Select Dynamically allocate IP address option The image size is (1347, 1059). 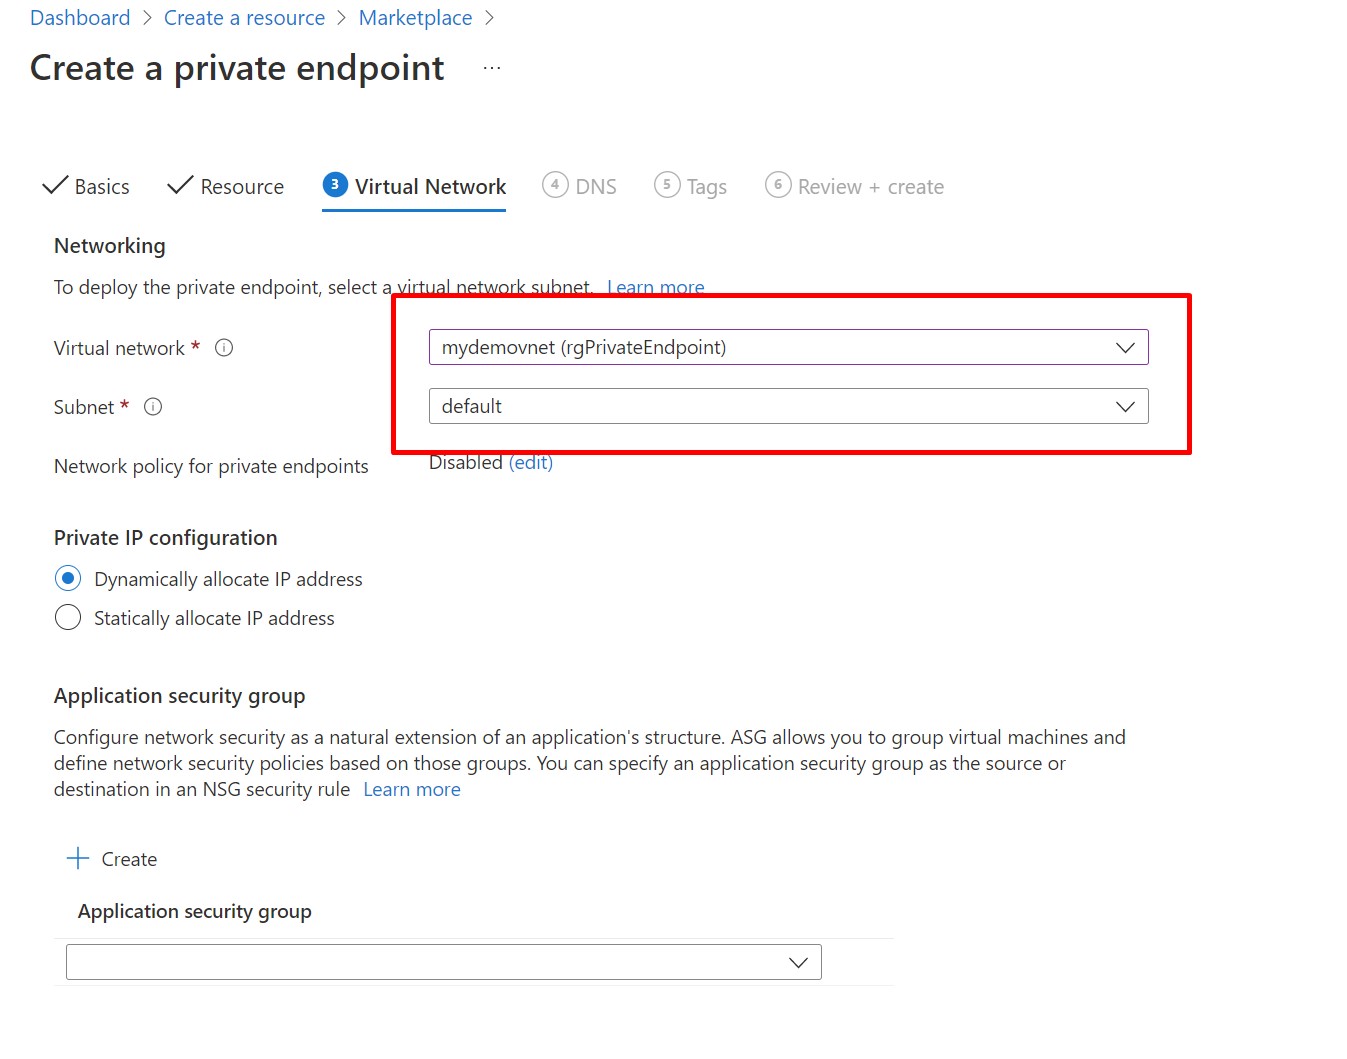[x=68, y=579]
